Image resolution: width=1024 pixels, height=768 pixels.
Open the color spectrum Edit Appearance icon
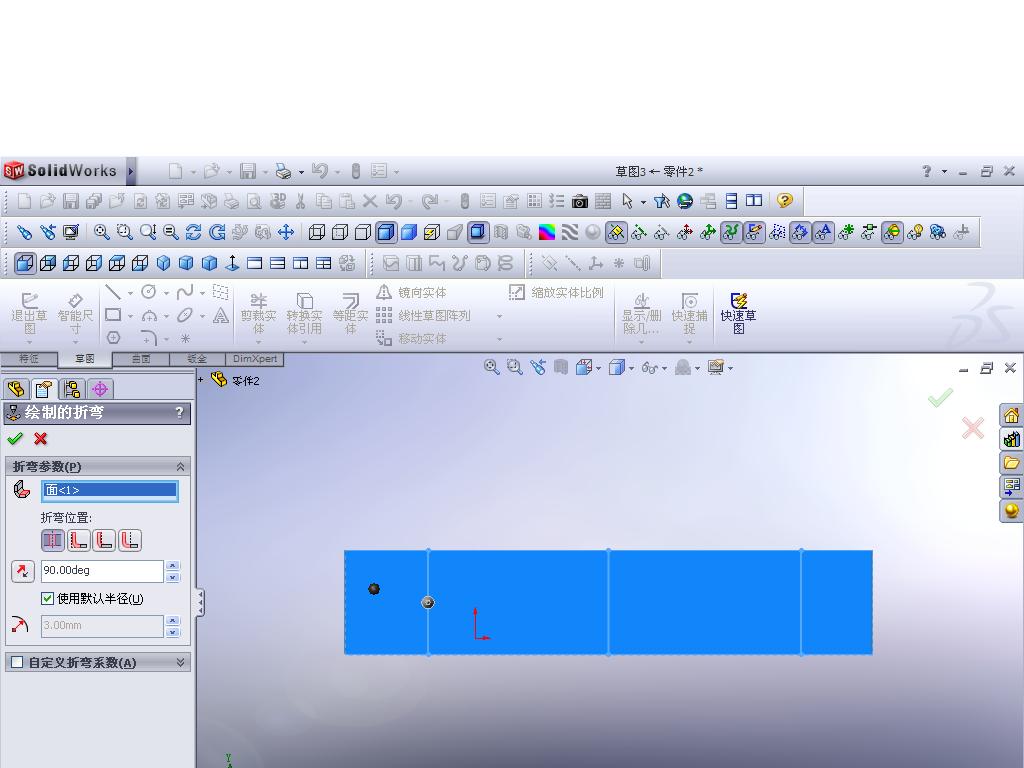coord(547,232)
